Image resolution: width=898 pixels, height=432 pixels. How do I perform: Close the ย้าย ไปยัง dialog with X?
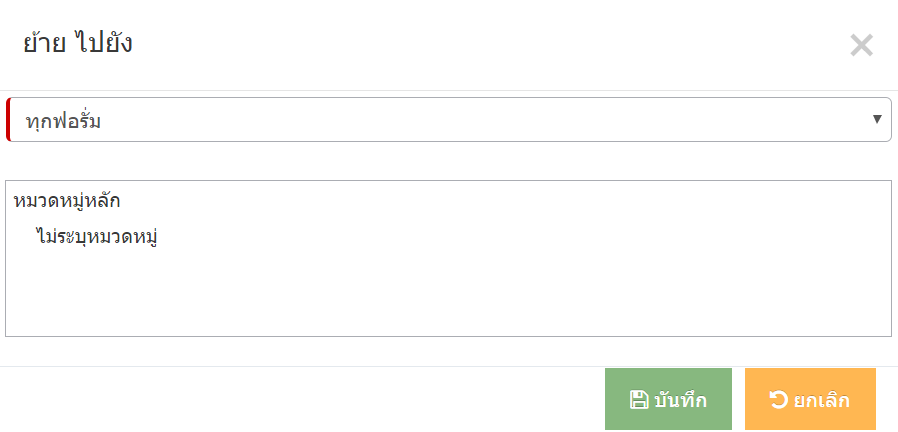[x=861, y=45]
